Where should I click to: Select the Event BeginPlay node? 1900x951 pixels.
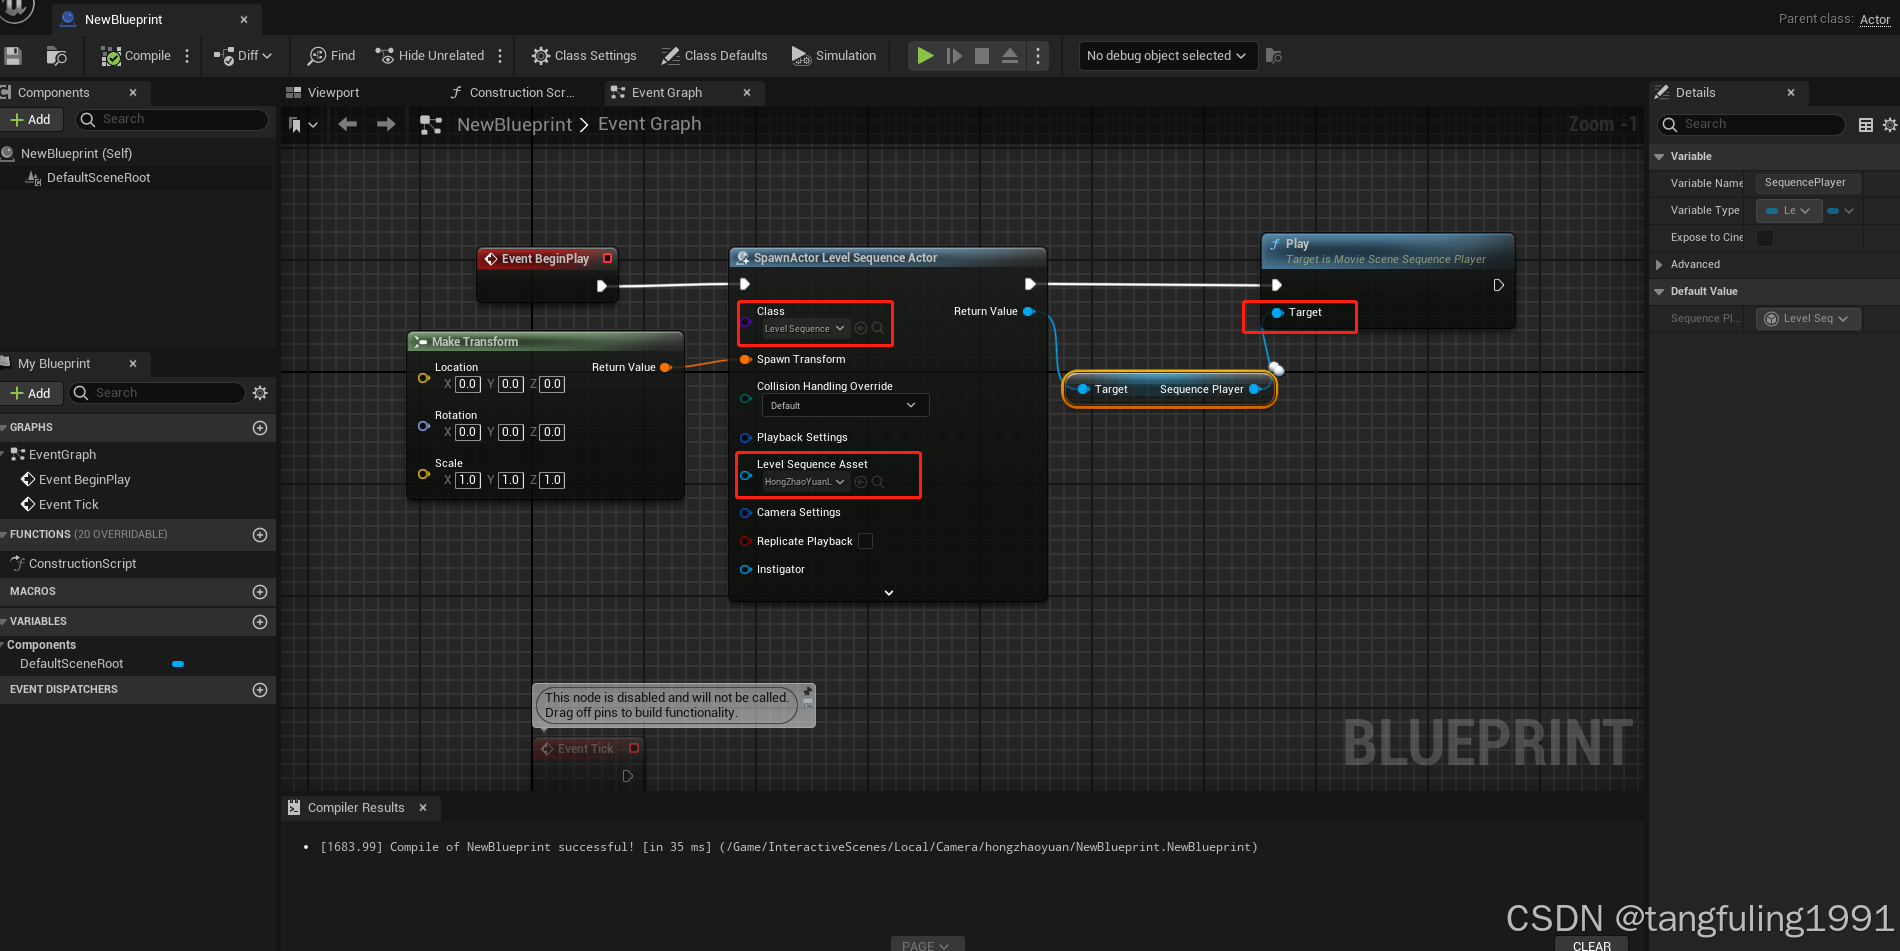546,259
